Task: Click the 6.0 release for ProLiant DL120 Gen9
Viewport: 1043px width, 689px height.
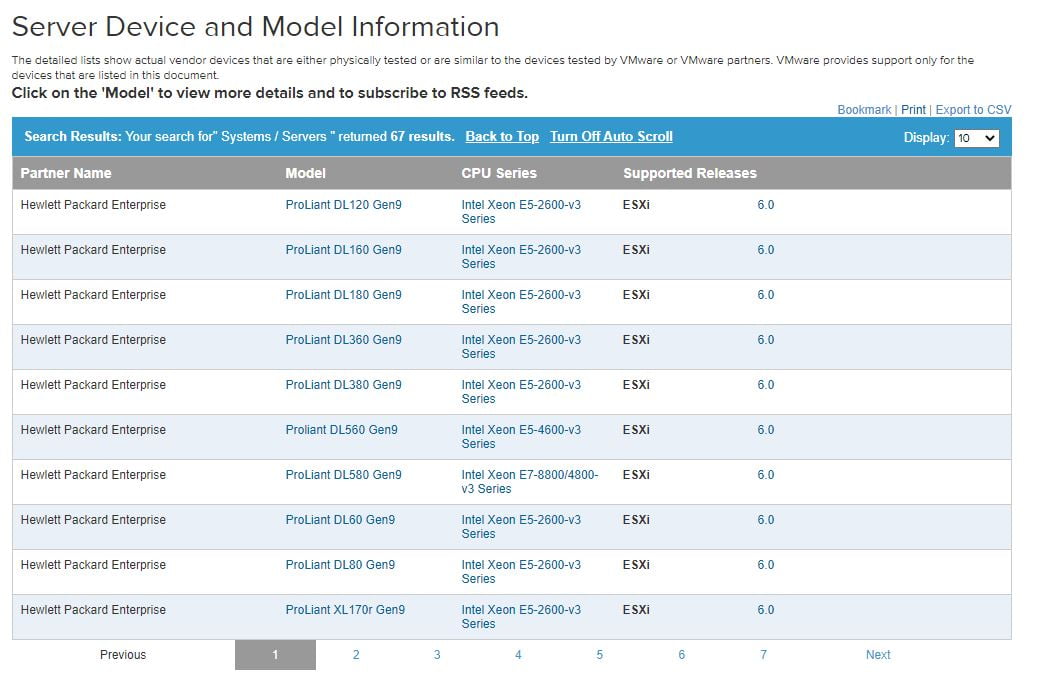Action: tap(766, 205)
